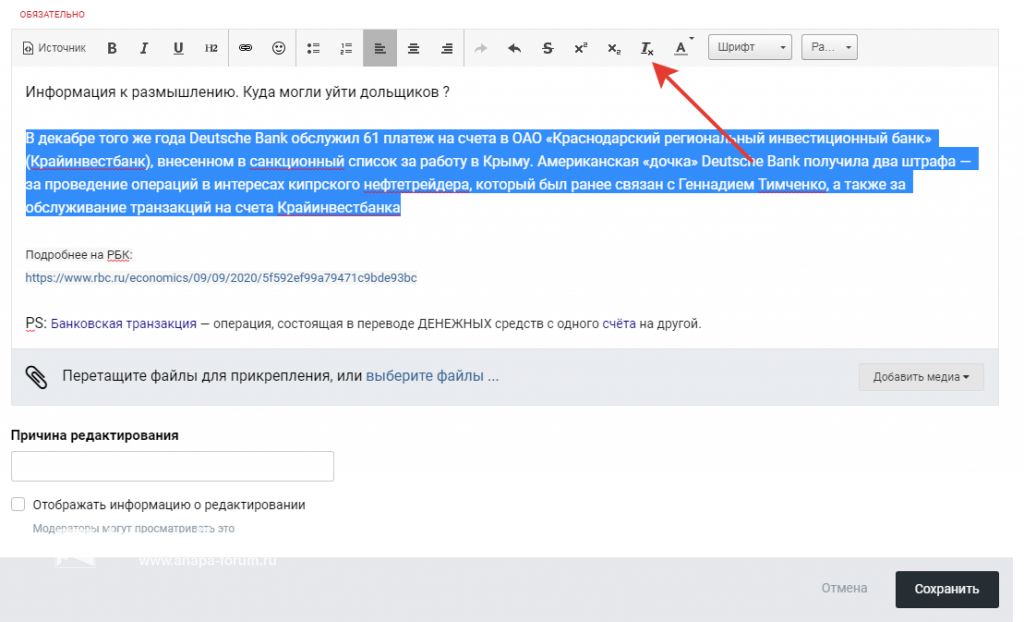Focus the Причина редактирования input field
The height and width of the screenshot is (622, 1024).
pyautogui.click(x=172, y=466)
